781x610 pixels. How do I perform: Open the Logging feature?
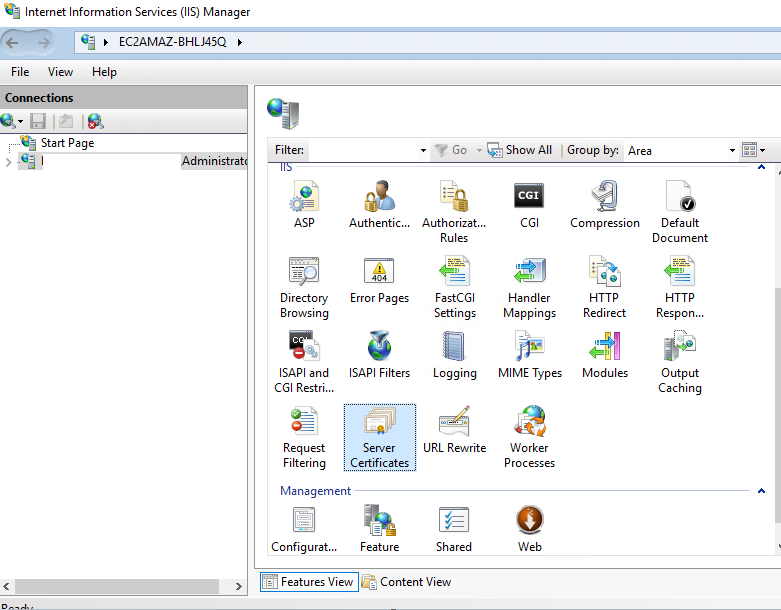coord(454,356)
